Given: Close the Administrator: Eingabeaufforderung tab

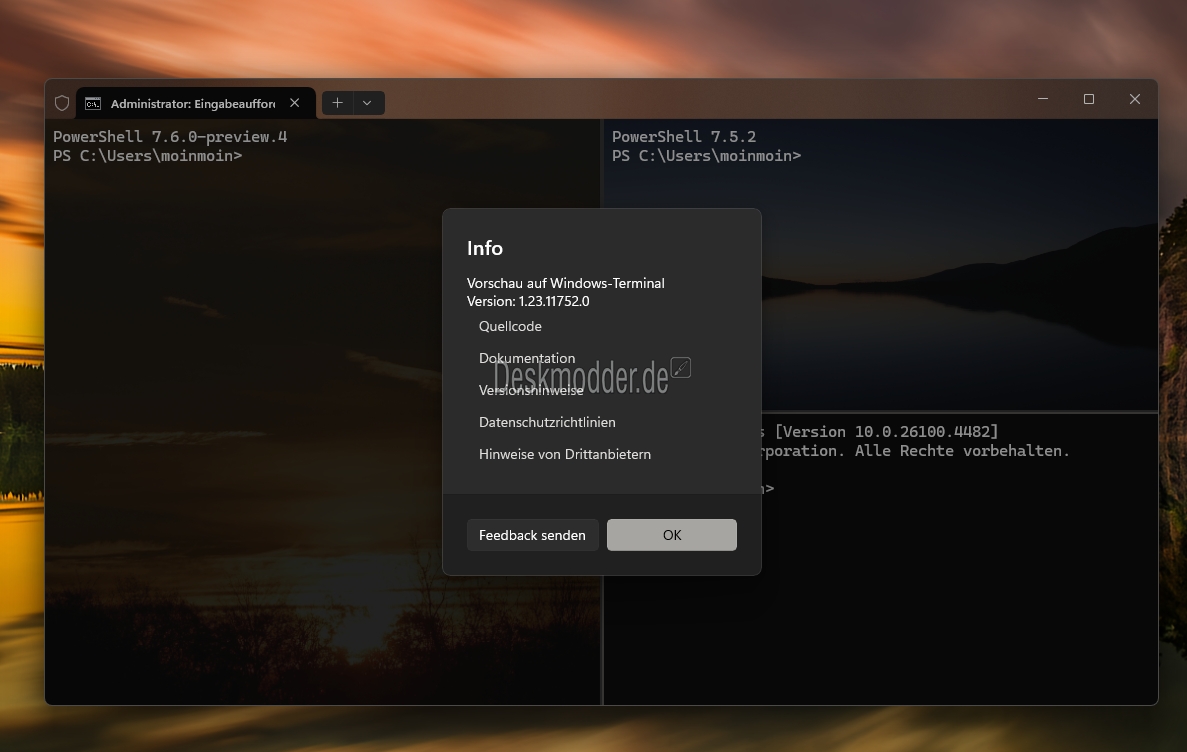Looking at the screenshot, I should (x=294, y=103).
